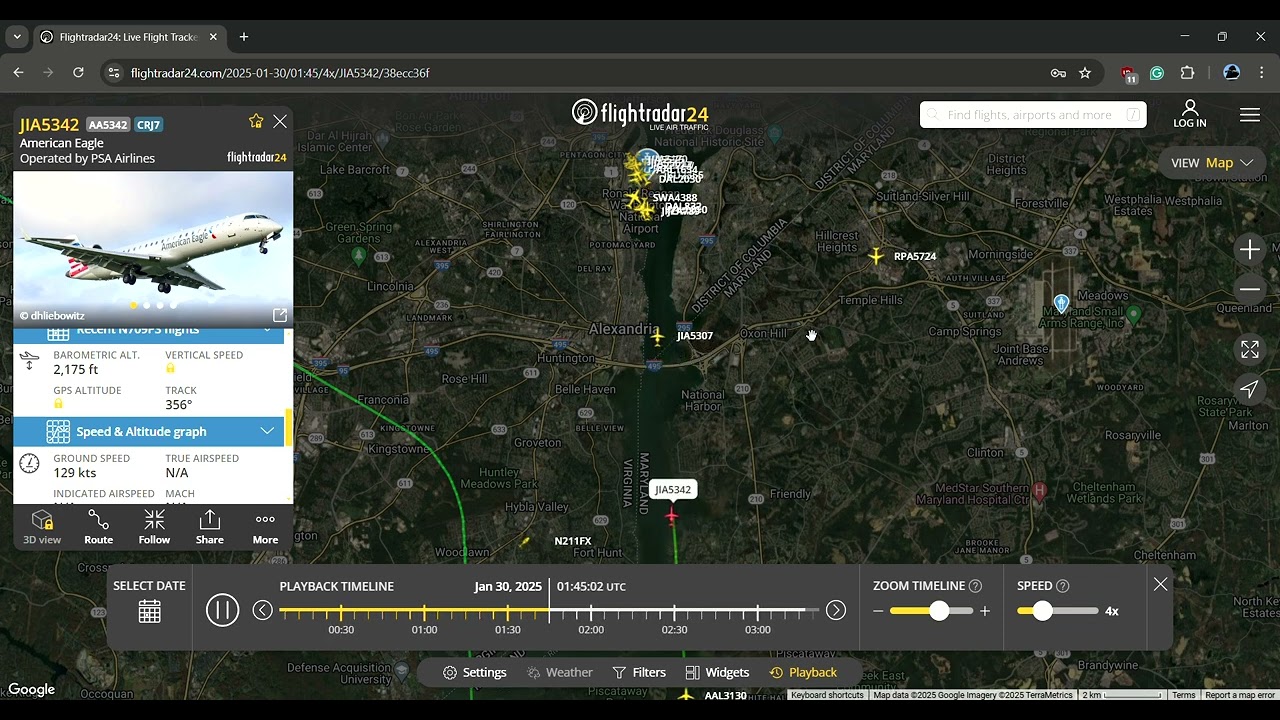Center map on my location

(1250, 389)
